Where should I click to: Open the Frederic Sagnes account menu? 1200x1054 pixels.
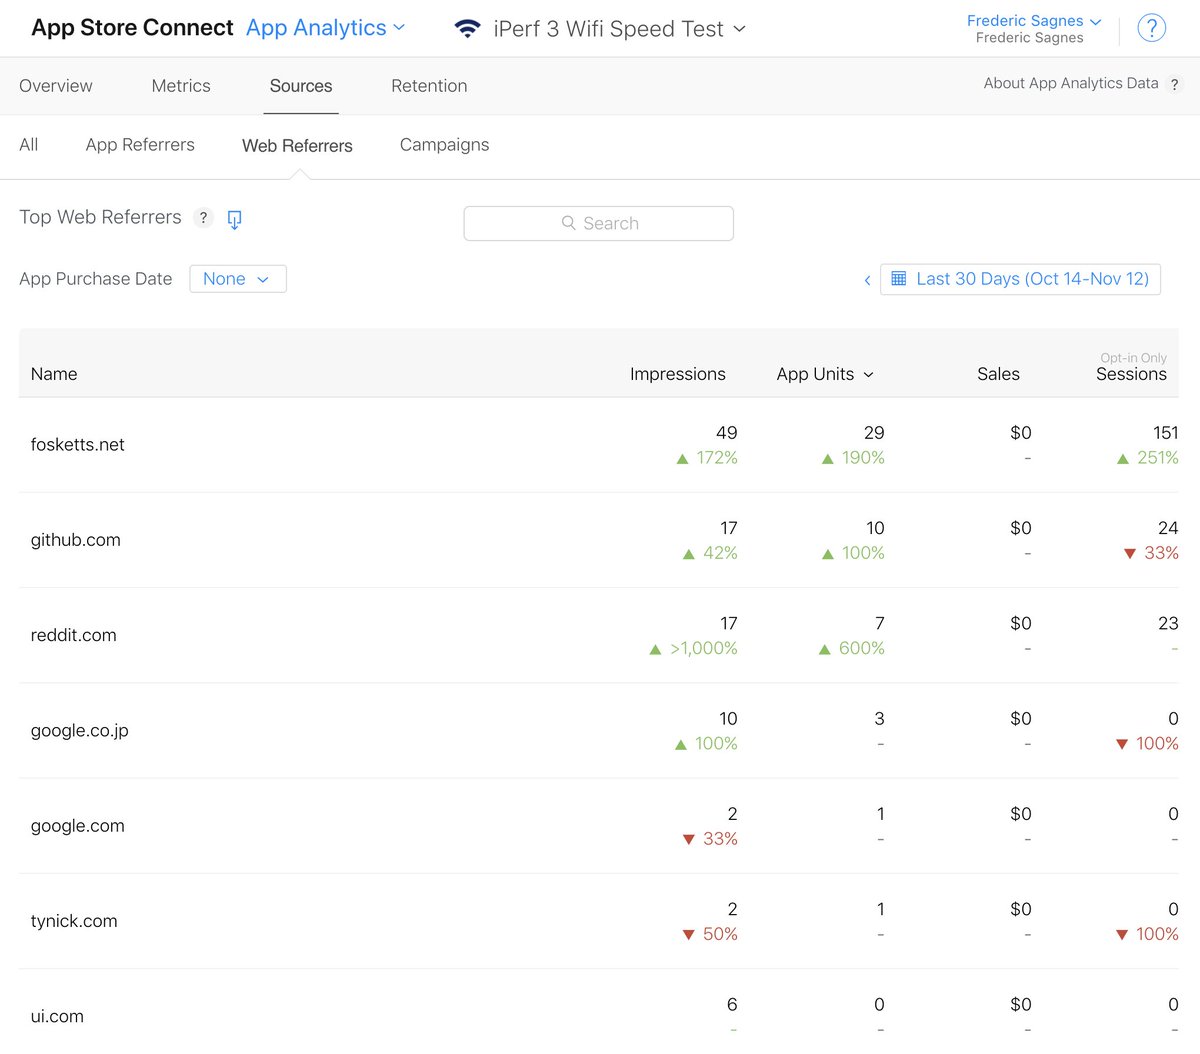[1034, 21]
